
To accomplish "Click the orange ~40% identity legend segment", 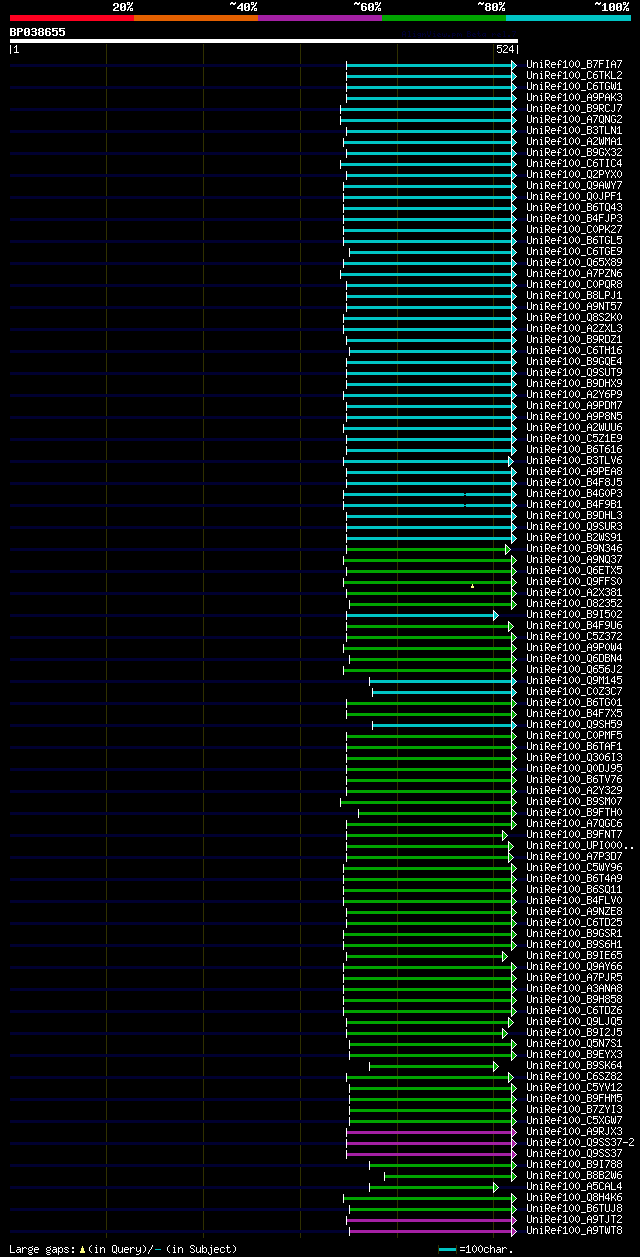I will 196,17.
